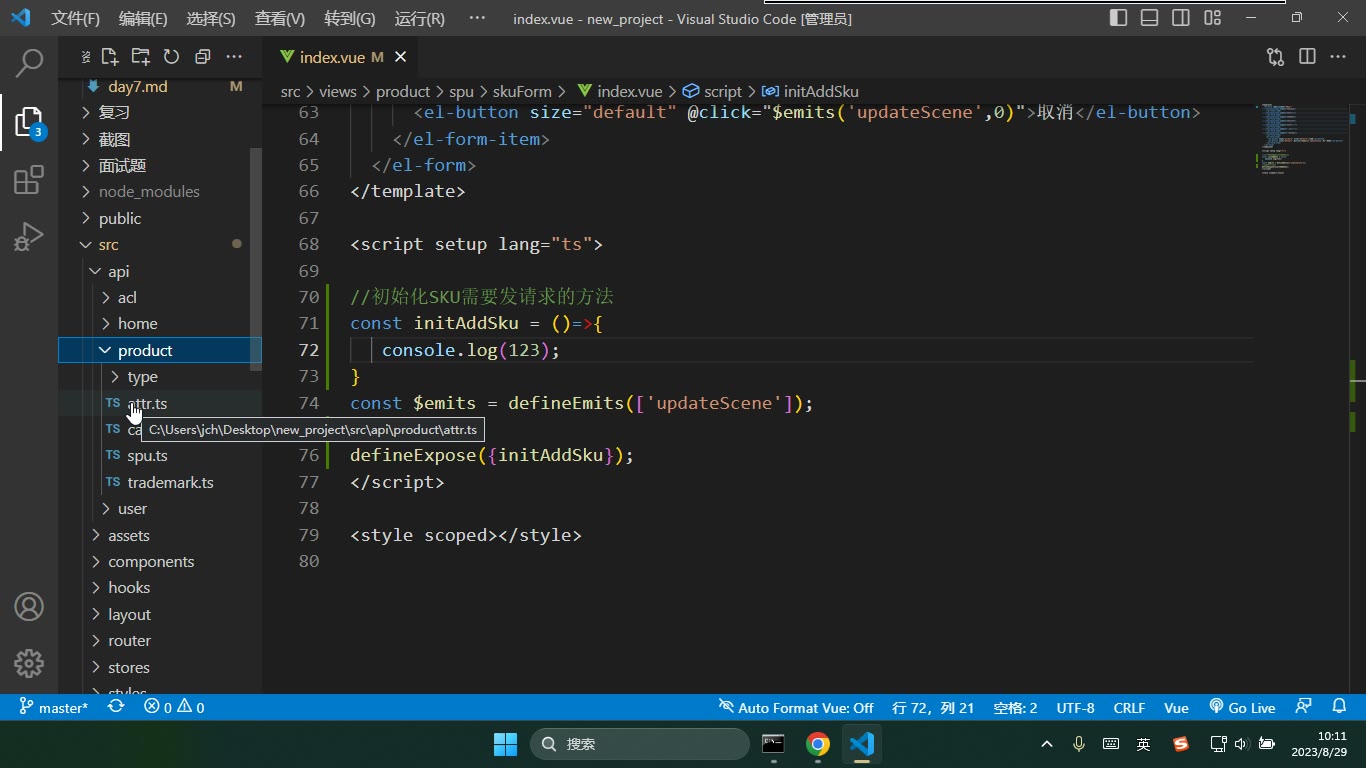This screenshot has width=1366, height=768.
Task: Click the master* branch indicator
Action: [54, 707]
